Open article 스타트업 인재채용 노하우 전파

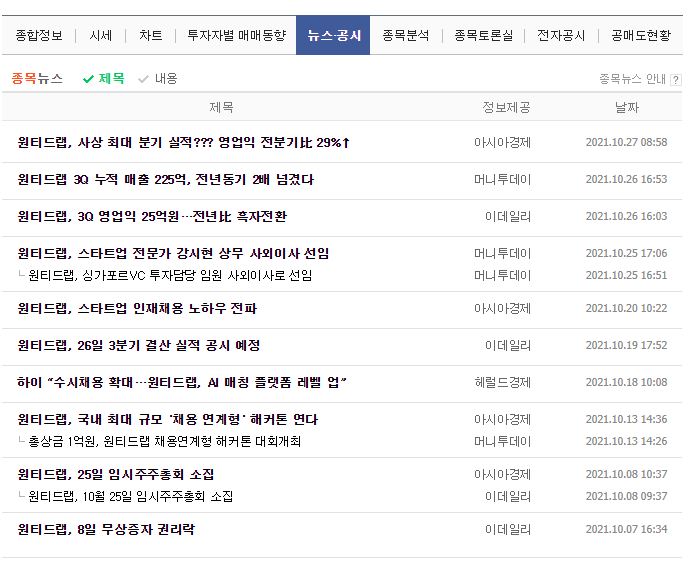tap(137, 308)
